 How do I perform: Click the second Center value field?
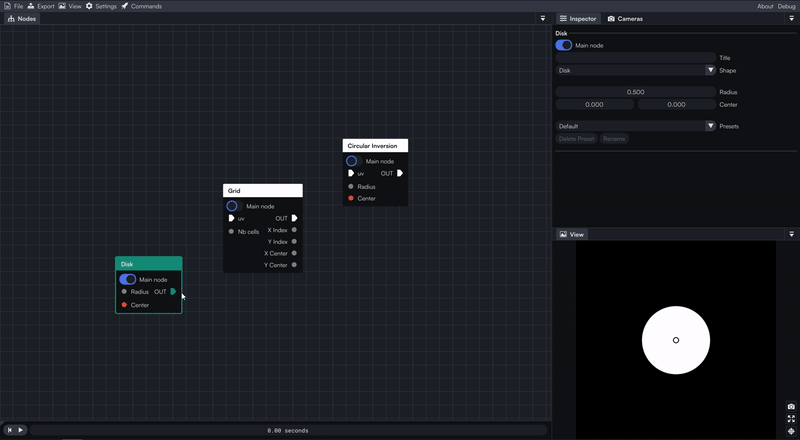tap(677, 104)
